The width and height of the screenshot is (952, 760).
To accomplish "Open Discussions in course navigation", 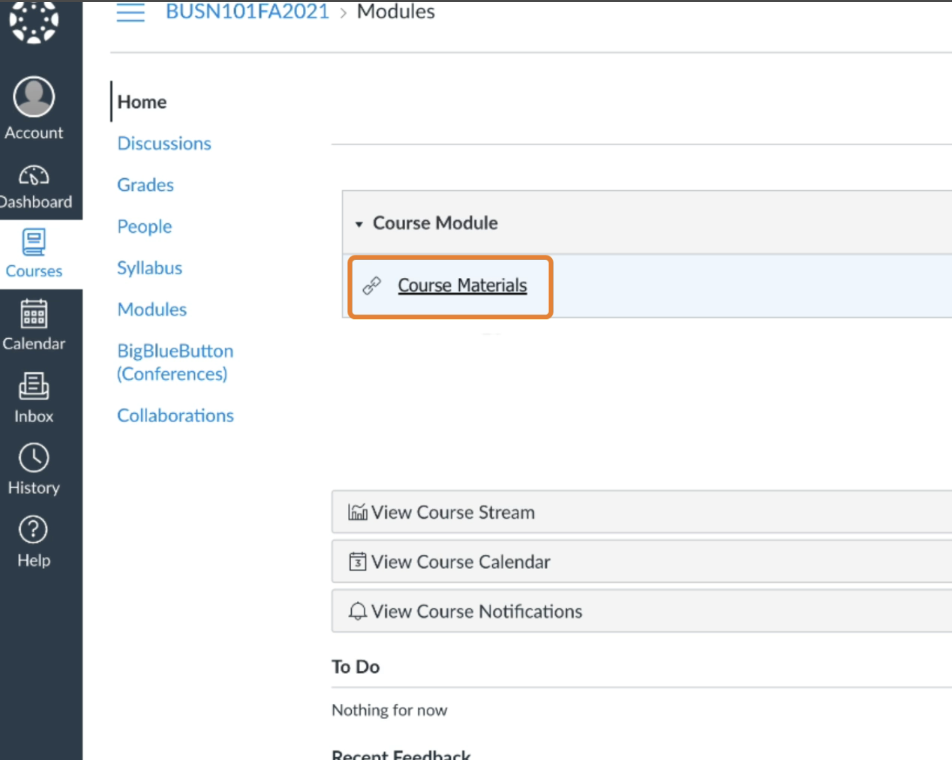I will (x=164, y=143).
